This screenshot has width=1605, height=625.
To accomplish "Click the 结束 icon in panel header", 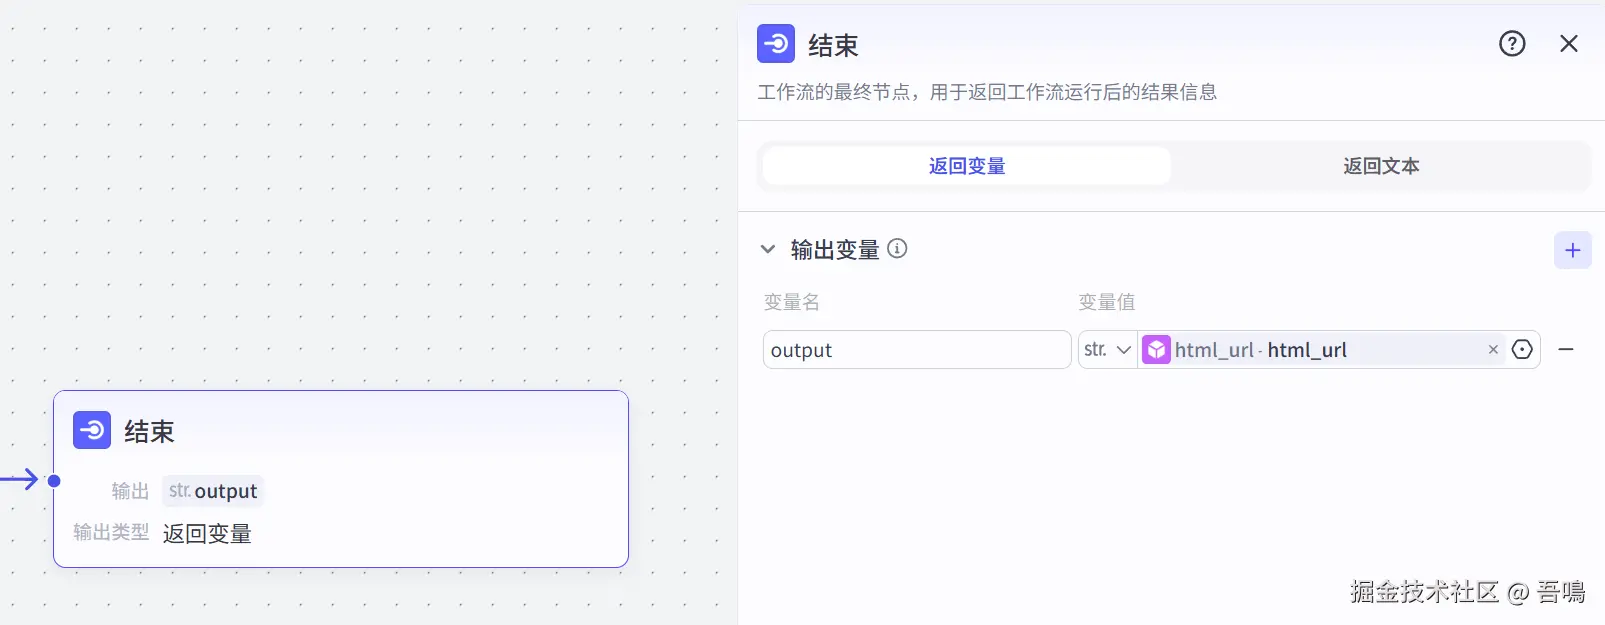I will pyautogui.click(x=776, y=44).
